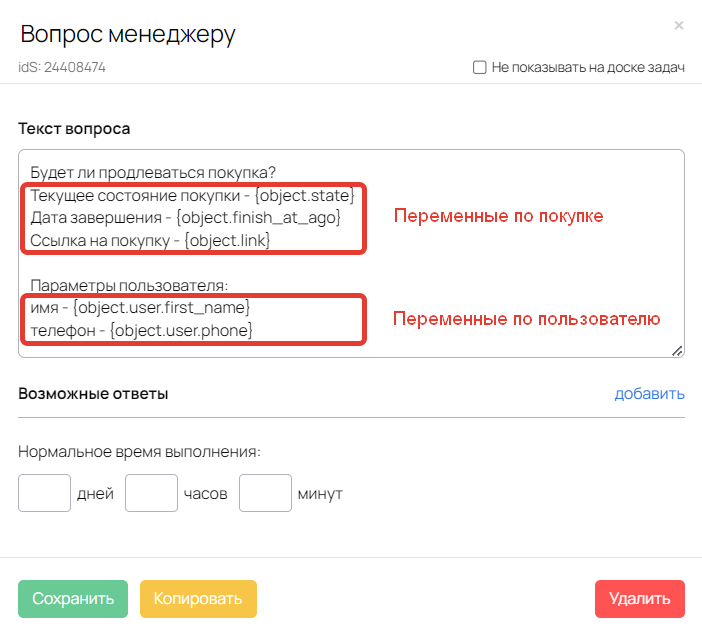Viewport: 702px width, 635px height.
Task: Click the Текст вопроса heading
Action: pyautogui.click(x=74, y=129)
